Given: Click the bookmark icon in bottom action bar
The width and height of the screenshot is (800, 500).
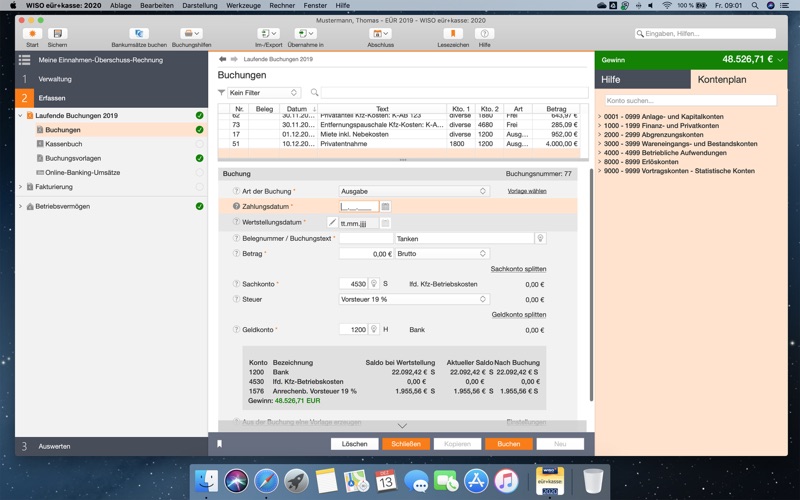Looking at the screenshot, I should [219, 444].
